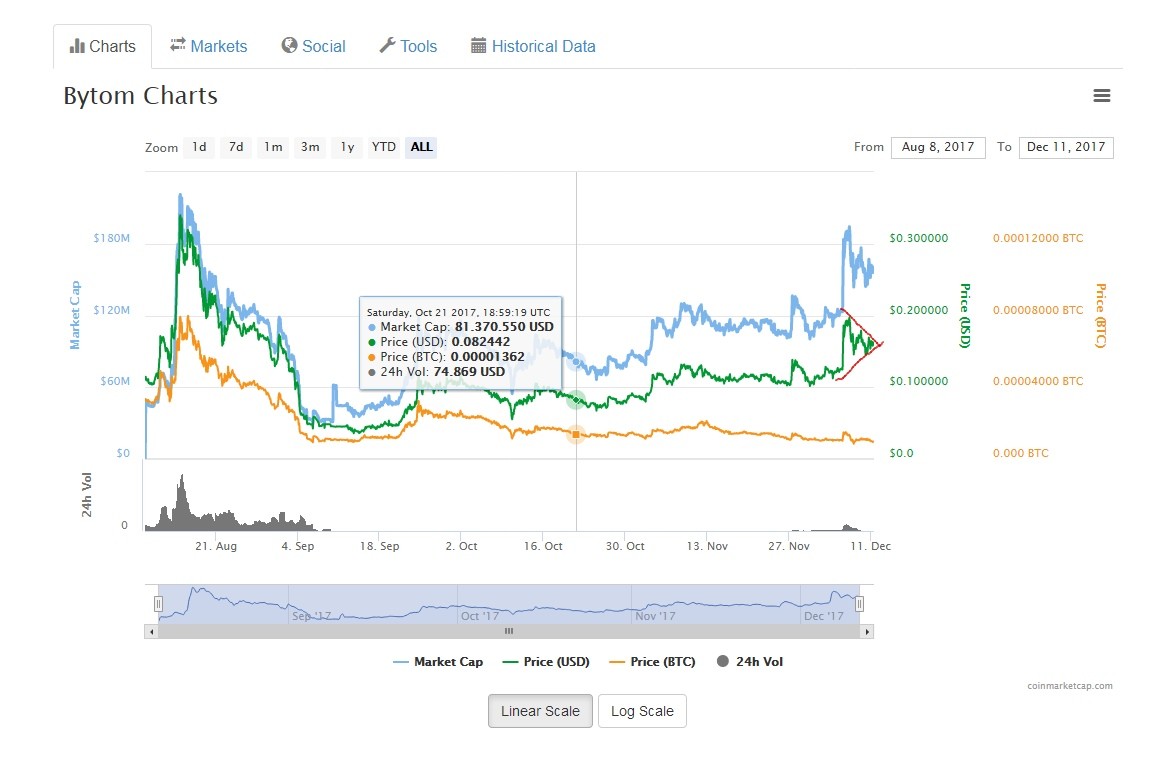Click the navigator left range handle
The height and width of the screenshot is (758, 1166).
[x=158, y=604]
